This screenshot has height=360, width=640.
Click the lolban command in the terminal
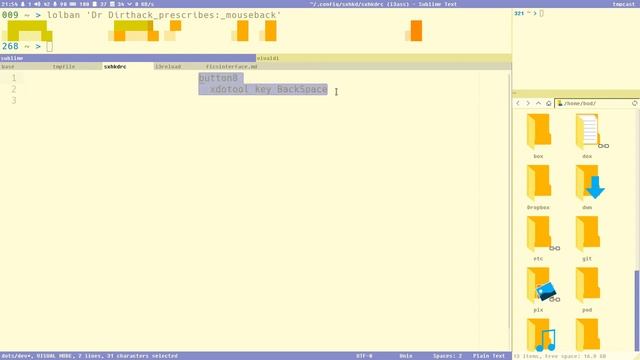164,15
